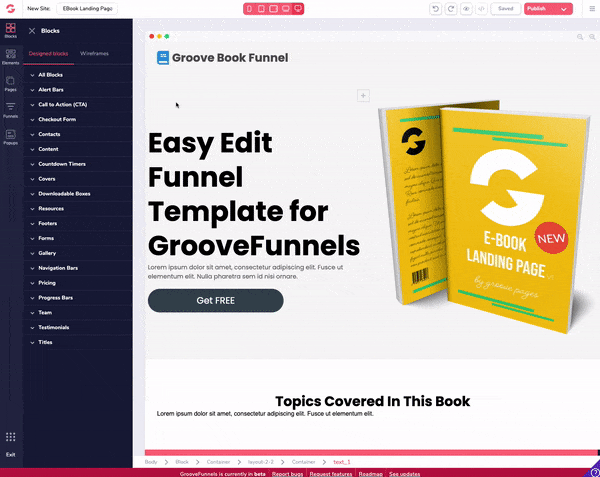The image size is (600, 477).
Task: Select layout-2-2 in the breadcrumb
Action: (261, 462)
